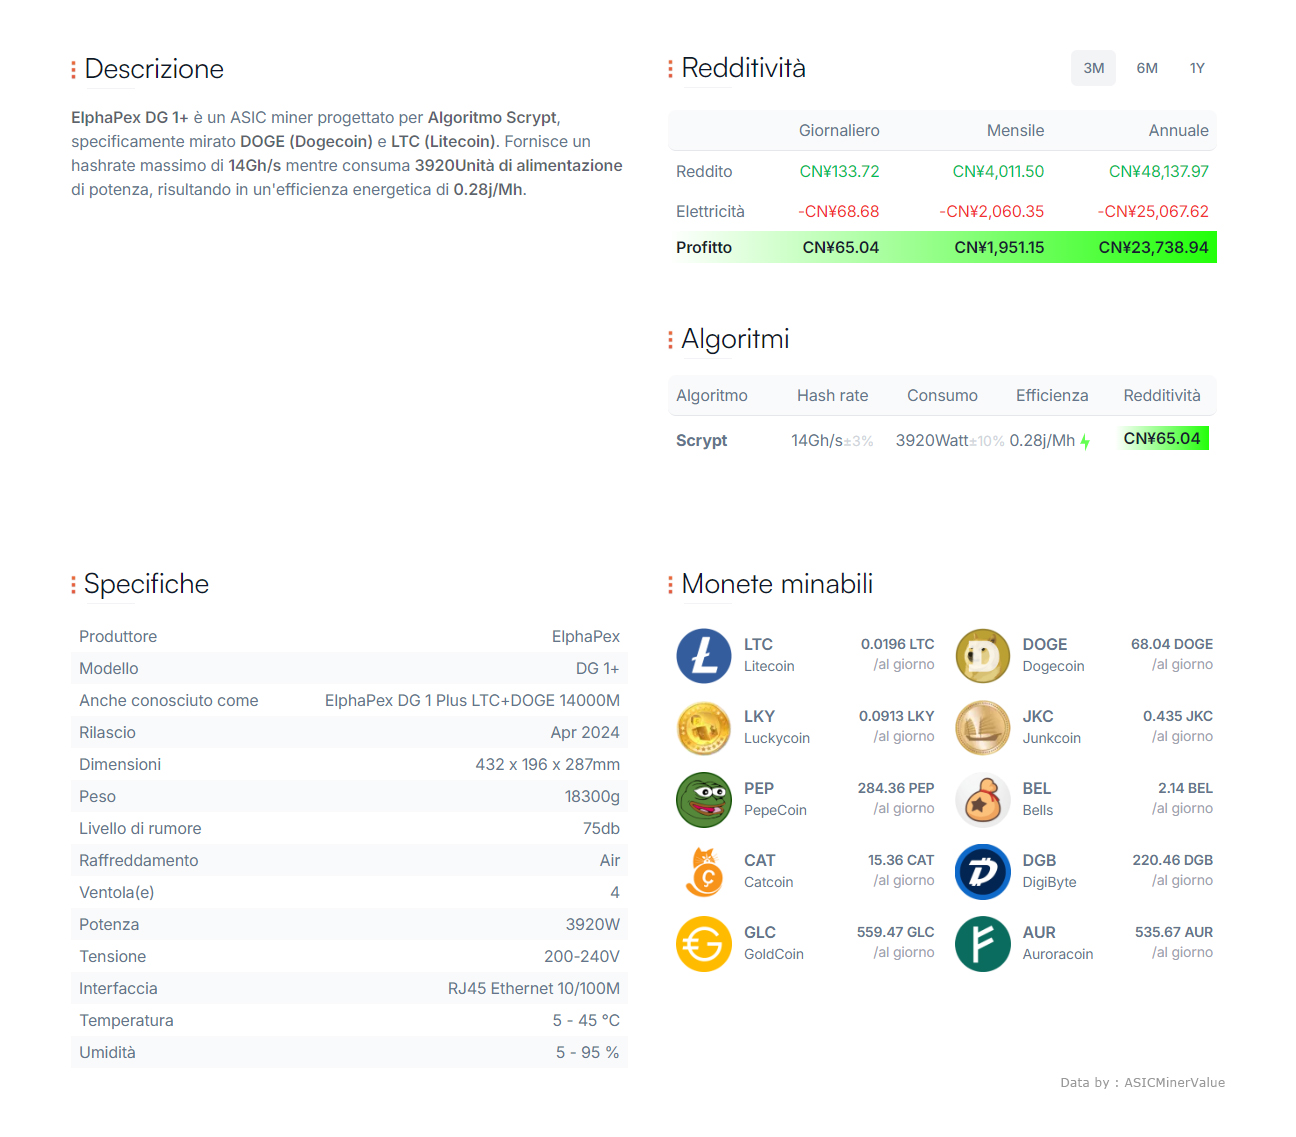Click the Scrypt algorithm name
This screenshot has height=1137, width=1296.
click(701, 440)
